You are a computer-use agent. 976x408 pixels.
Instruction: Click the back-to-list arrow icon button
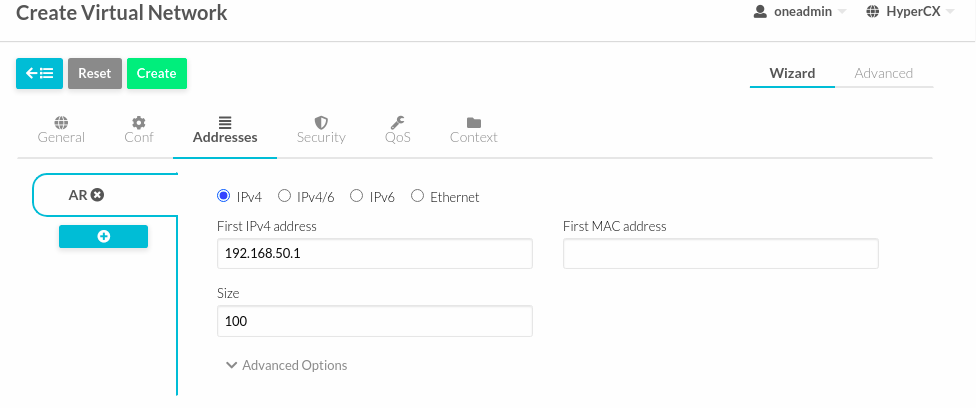[x=39, y=73]
